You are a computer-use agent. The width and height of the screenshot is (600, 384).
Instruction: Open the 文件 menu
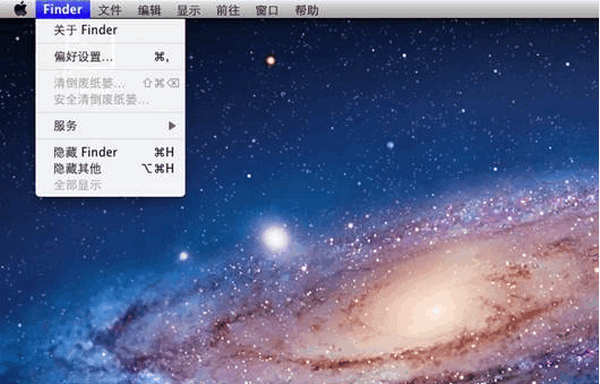110,10
